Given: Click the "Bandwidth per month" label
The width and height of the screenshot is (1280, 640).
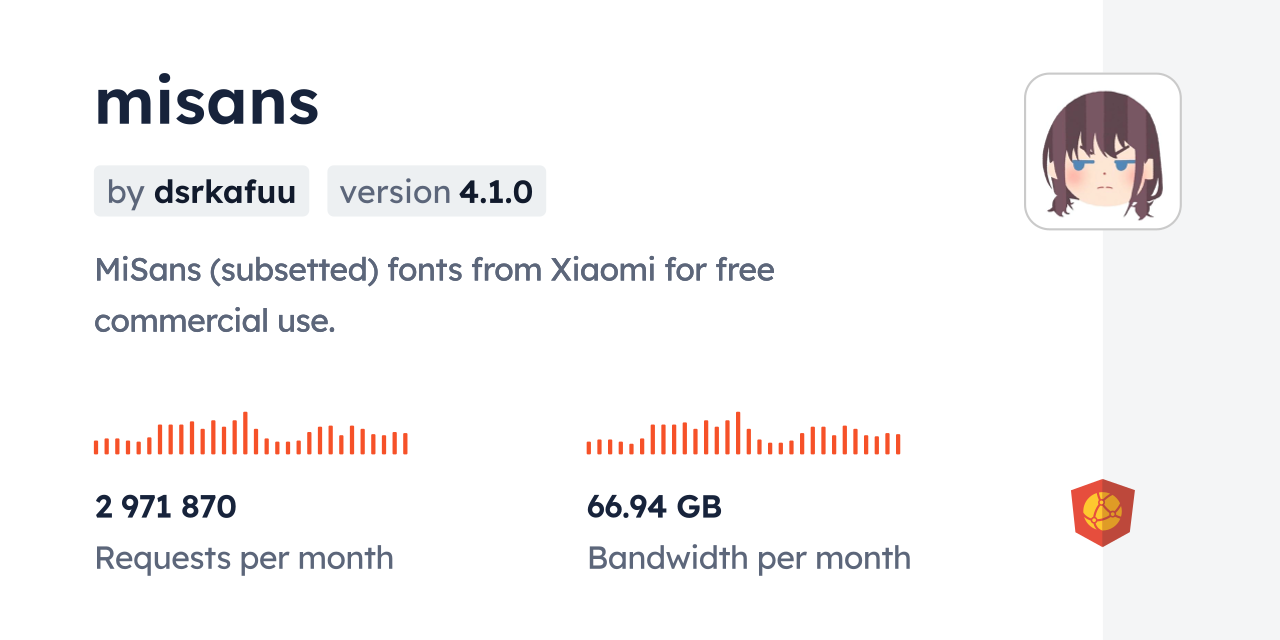Looking at the screenshot, I should pyautogui.click(x=749, y=558).
